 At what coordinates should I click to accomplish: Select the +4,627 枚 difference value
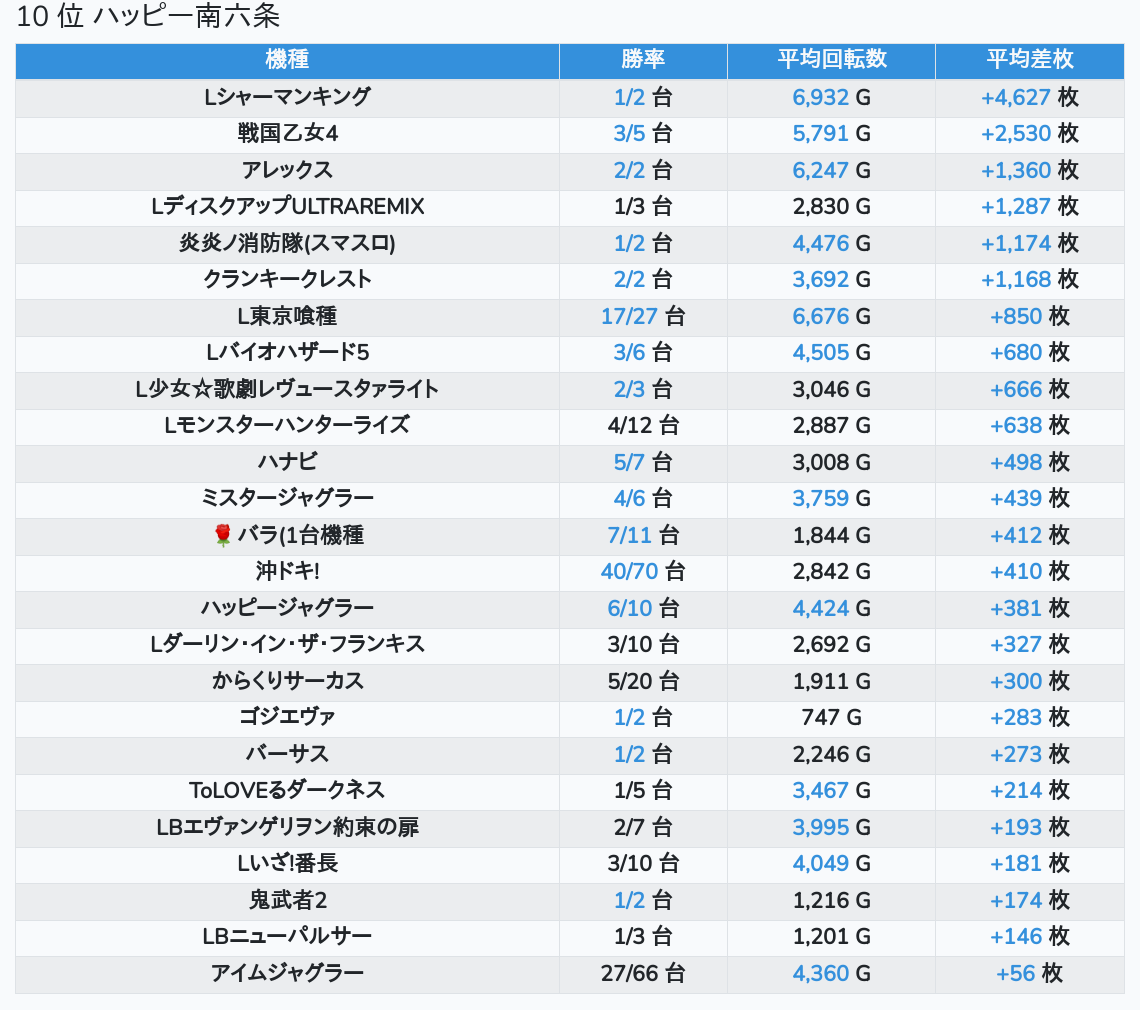click(x=1029, y=97)
